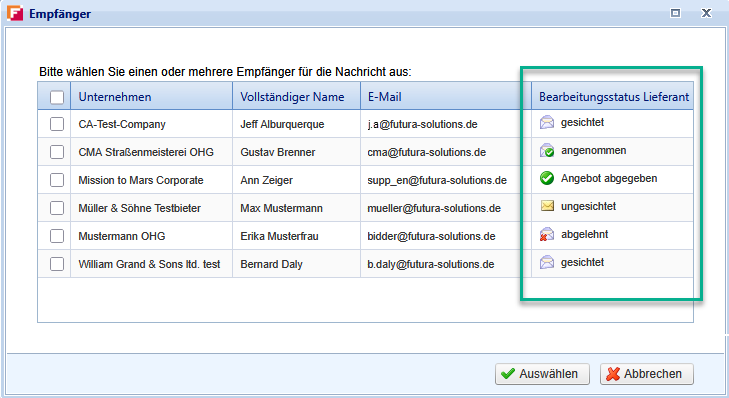Screen dimensions: 729x398
Task: Click the gesichtet envelope icon for CA-Test-Company
Action: click(547, 123)
